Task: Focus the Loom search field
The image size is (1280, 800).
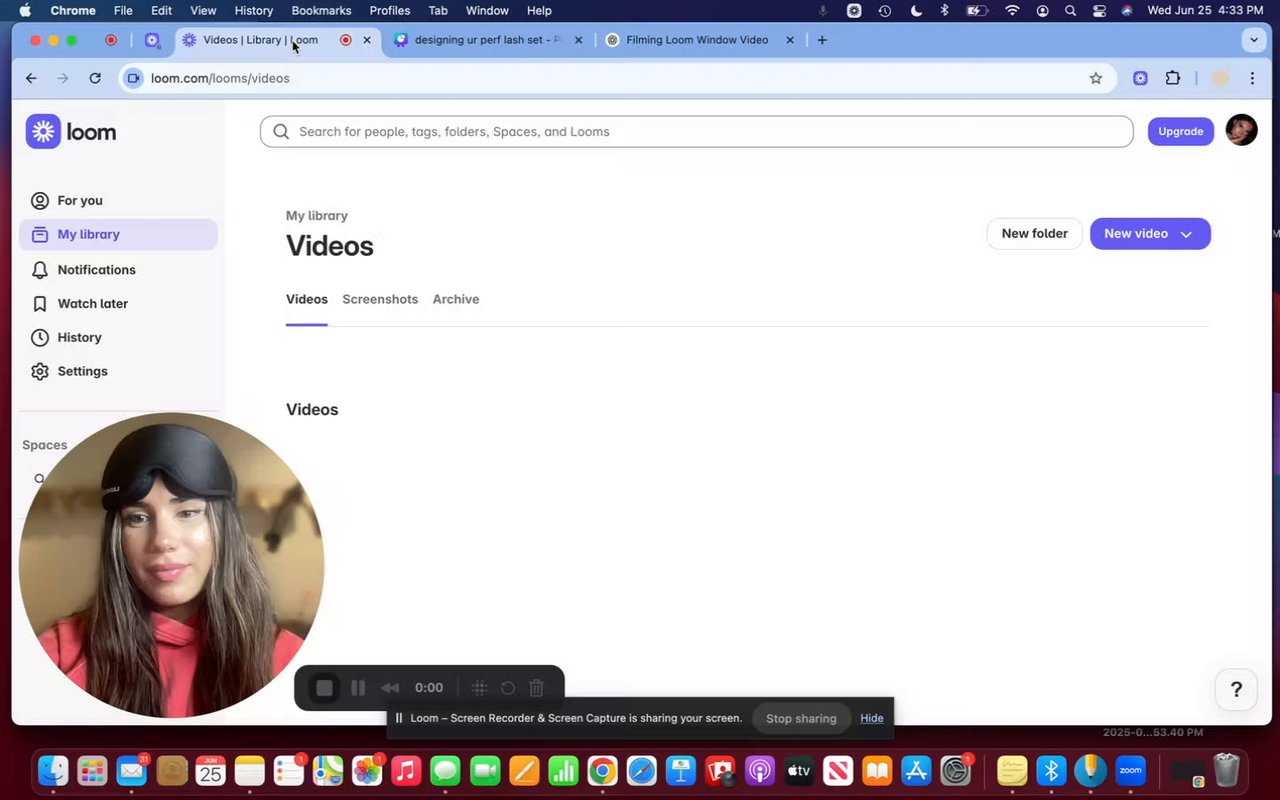Action: pyautogui.click(x=696, y=131)
